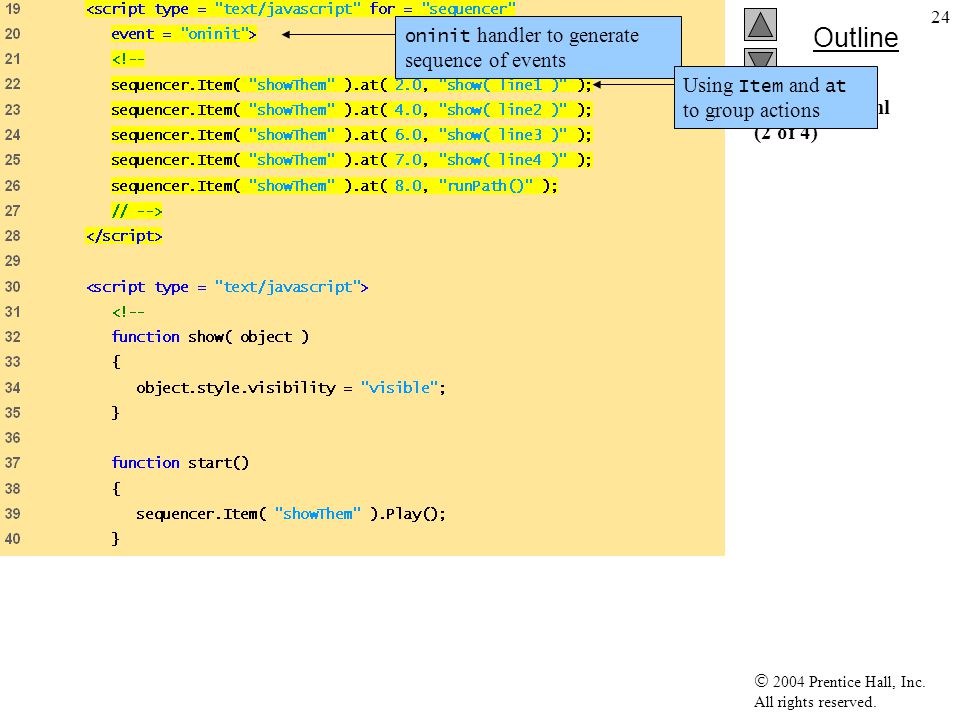Select the "show( line1 )" string

pyautogui.click(x=503, y=84)
